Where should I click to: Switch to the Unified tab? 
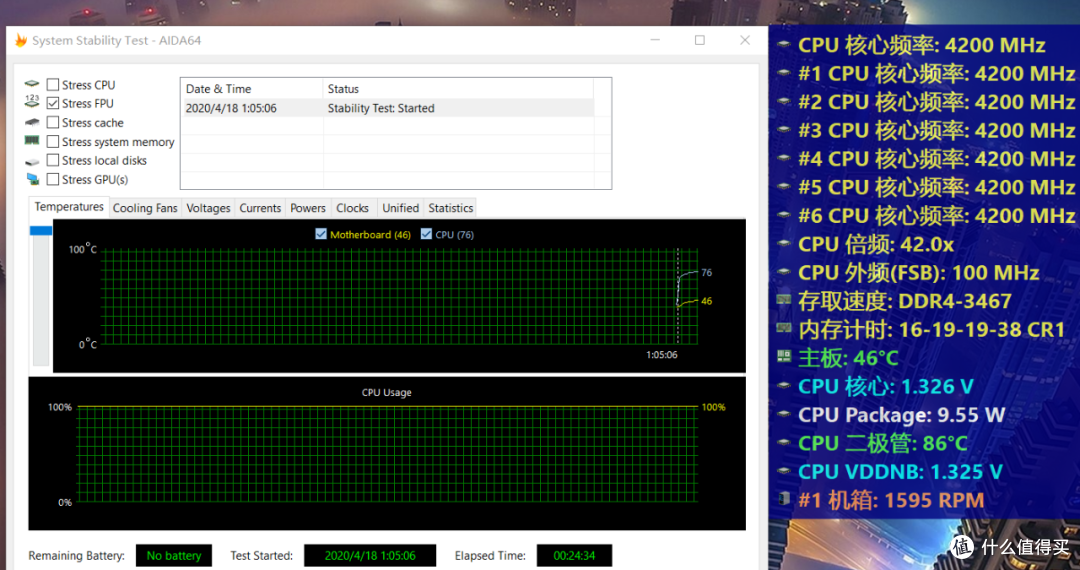(x=400, y=208)
